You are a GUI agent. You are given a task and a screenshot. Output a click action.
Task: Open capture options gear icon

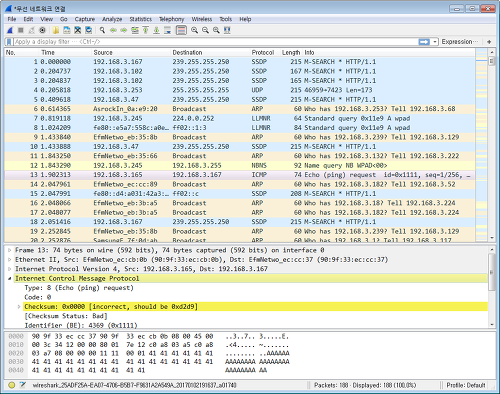[42, 30]
